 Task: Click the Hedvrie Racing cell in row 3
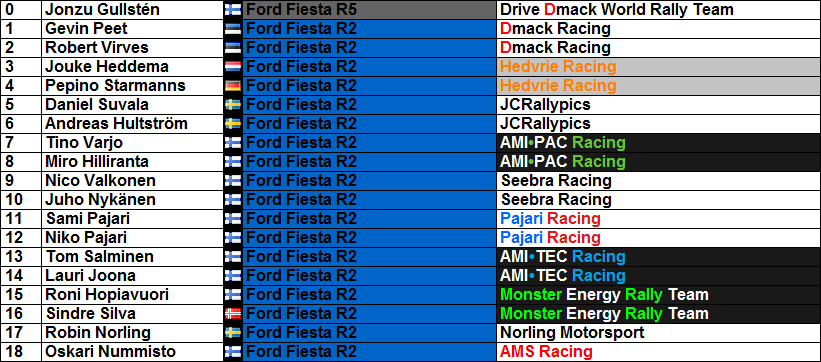[x=658, y=67]
